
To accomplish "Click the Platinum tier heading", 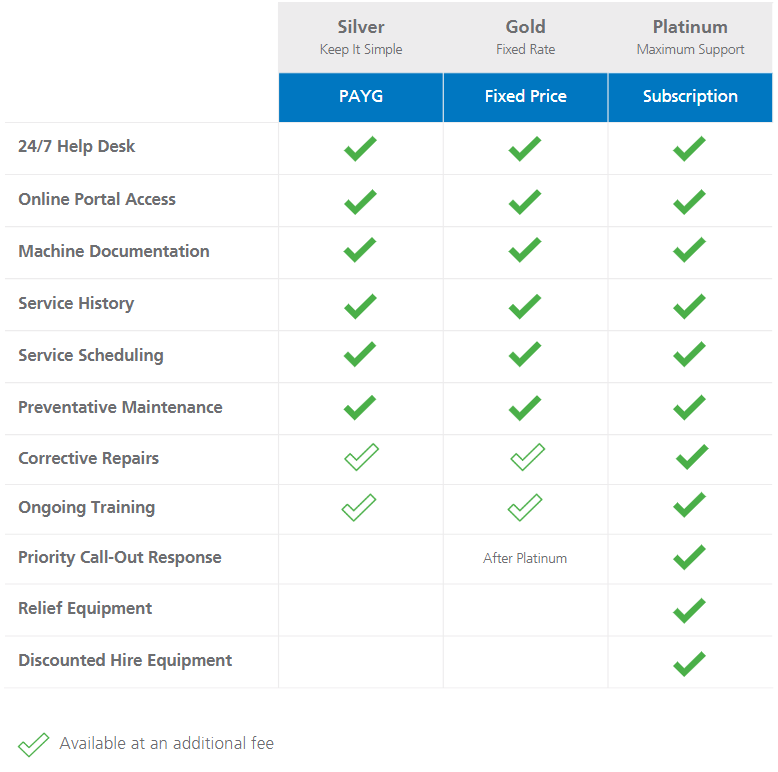I will (690, 27).
